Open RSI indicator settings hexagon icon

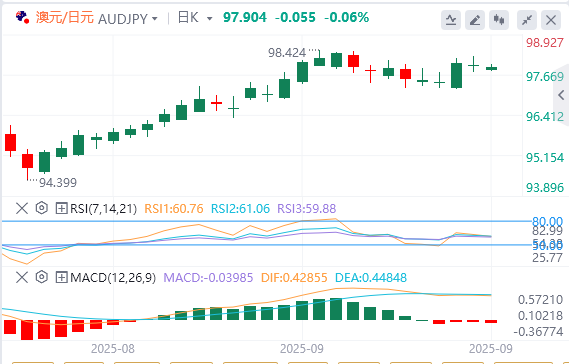click(x=42, y=208)
